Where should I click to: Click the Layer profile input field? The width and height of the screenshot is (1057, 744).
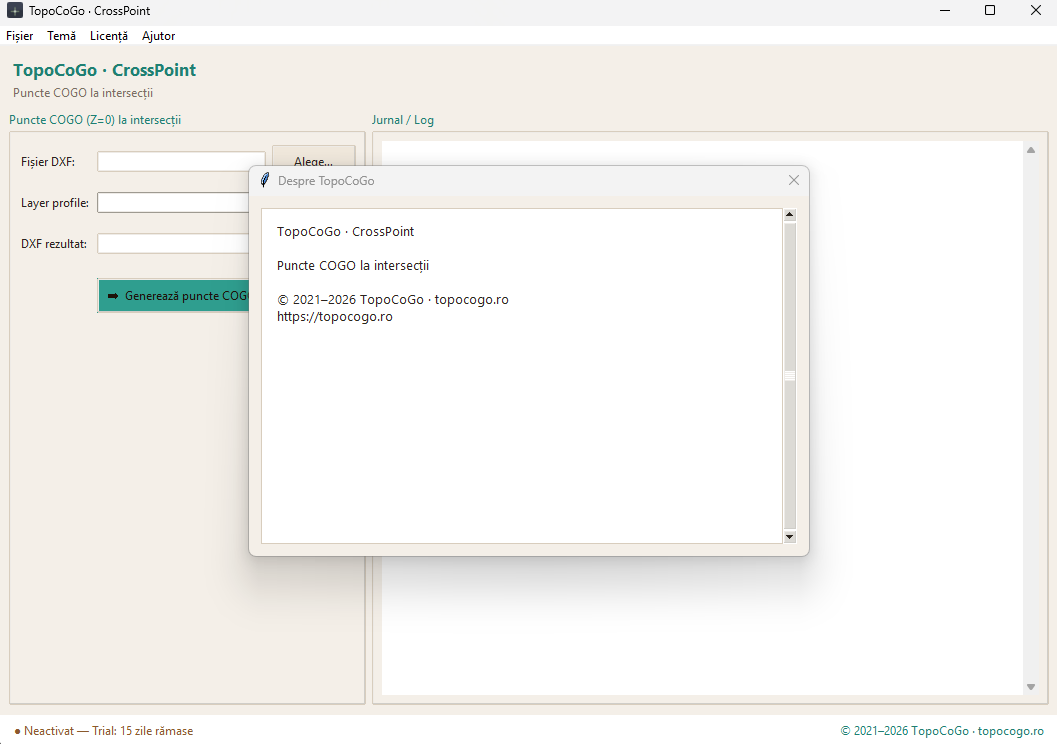pos(173,203)
